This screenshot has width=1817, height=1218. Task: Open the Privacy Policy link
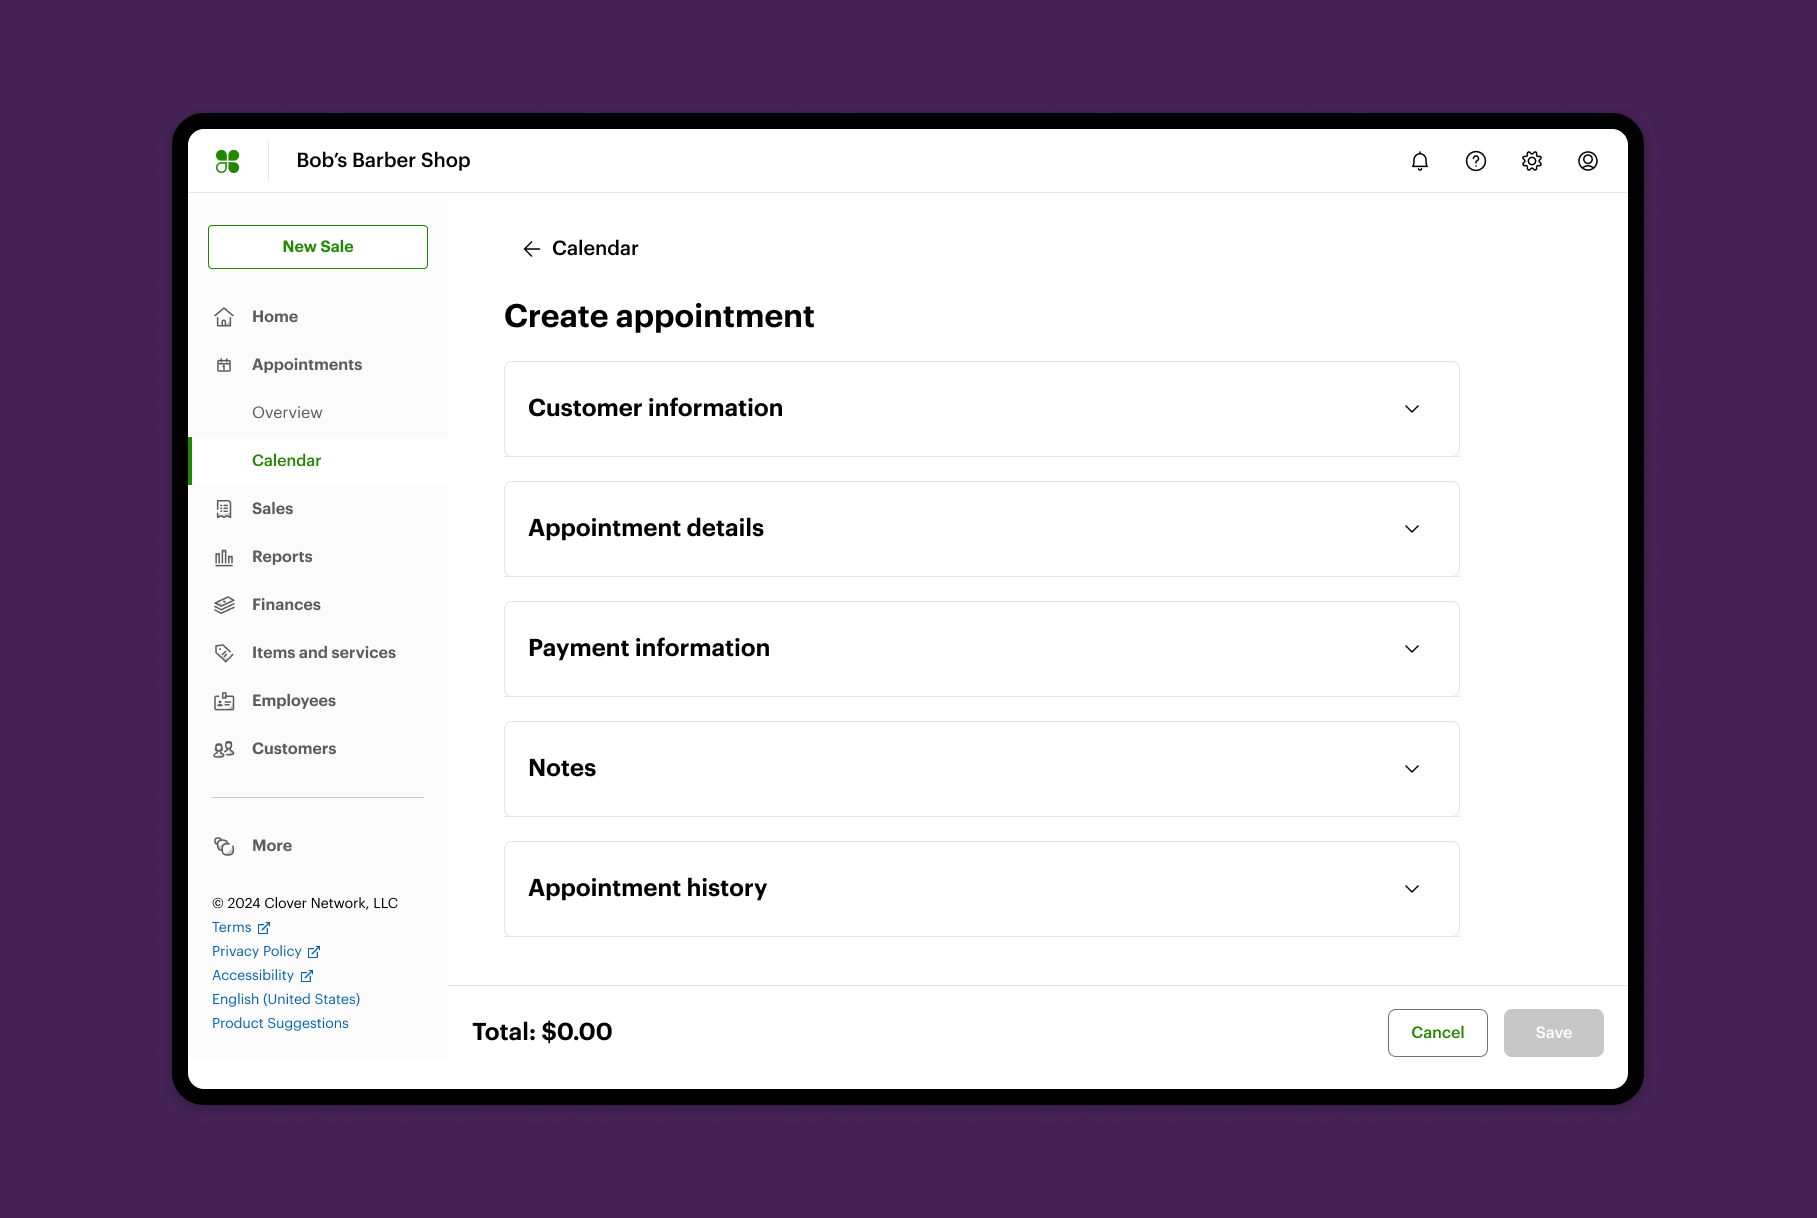[257, 952]
